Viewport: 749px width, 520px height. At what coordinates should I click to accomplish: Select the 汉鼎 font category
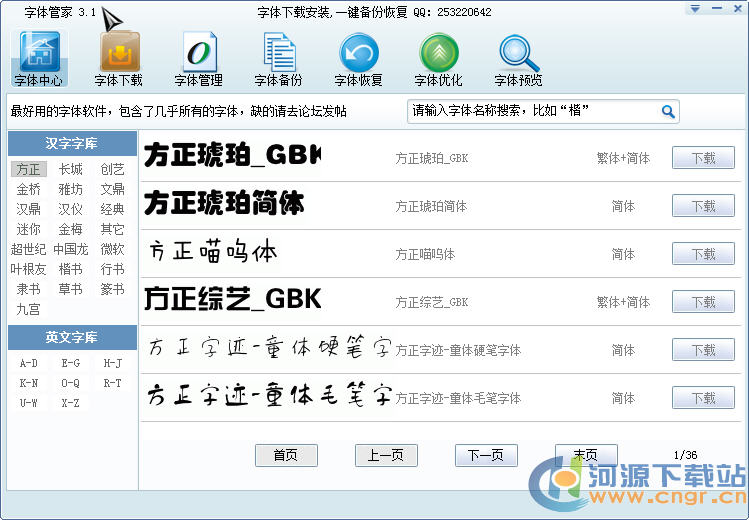29,210
